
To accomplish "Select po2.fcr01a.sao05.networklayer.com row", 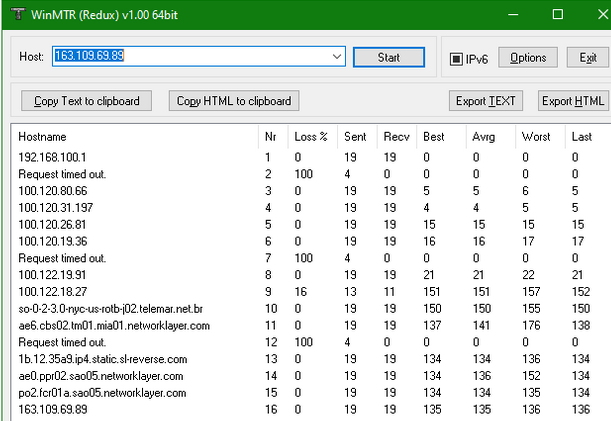I will click(311, 393).
